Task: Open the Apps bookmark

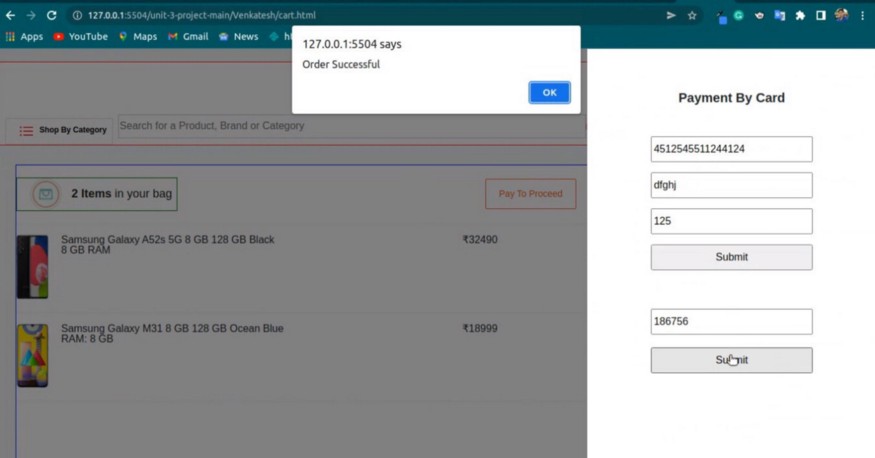Action: pos(24,37)
